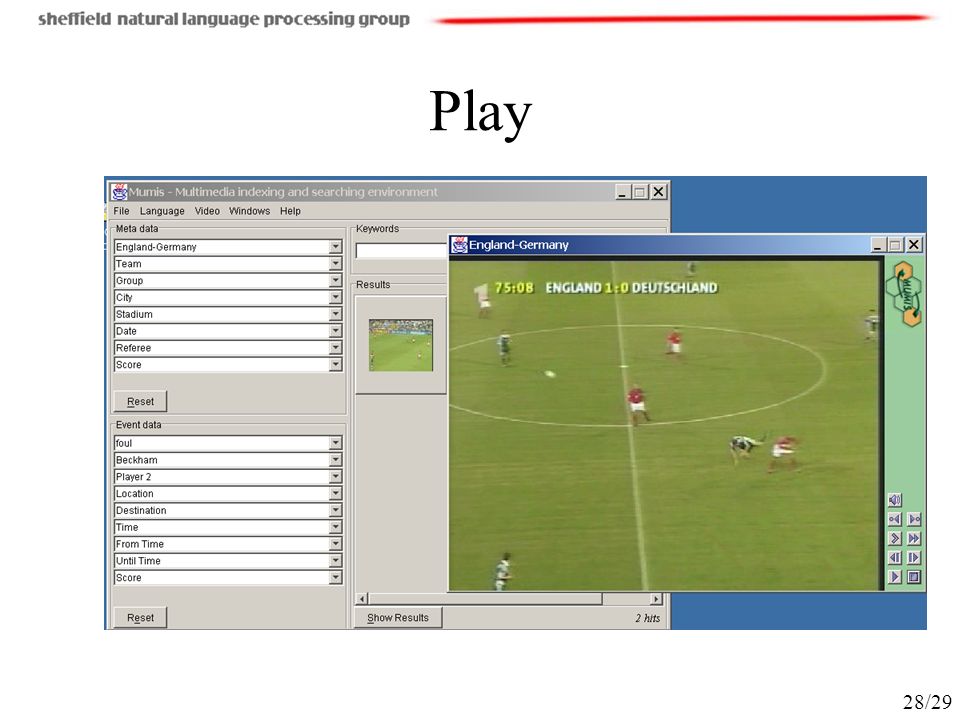Click the results horizontal scrollbar thumb

tap(485, 599)
